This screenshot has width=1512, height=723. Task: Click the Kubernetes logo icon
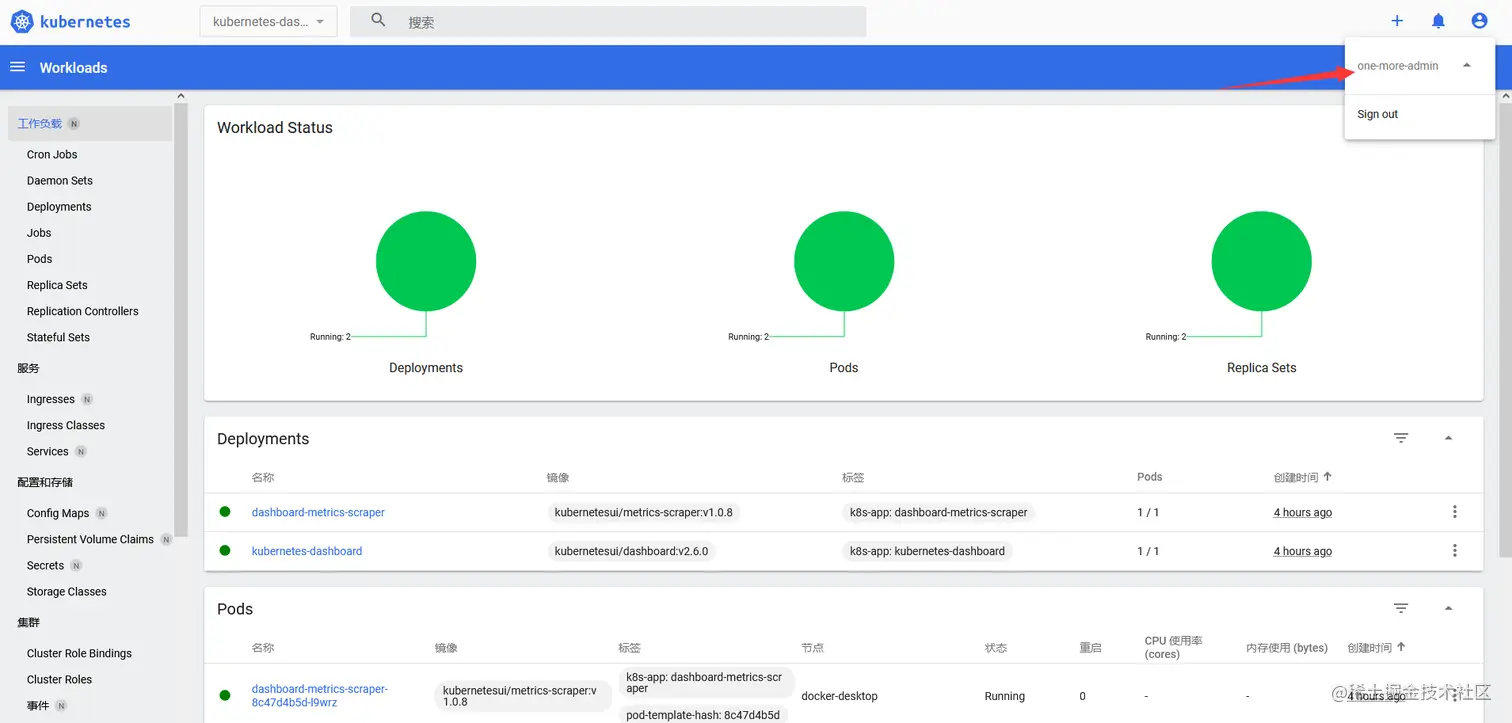(x=22, y=21)
